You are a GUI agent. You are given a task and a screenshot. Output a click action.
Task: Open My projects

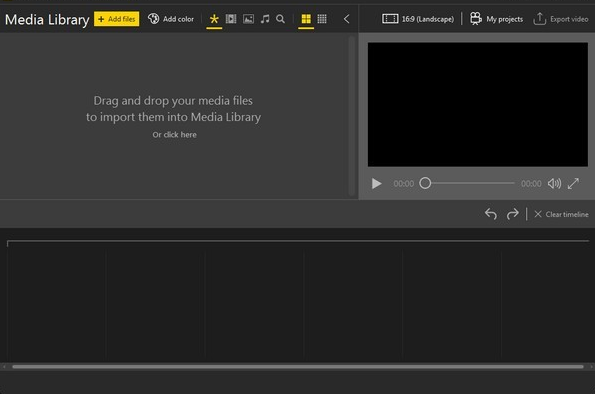[x=496, y=19]
